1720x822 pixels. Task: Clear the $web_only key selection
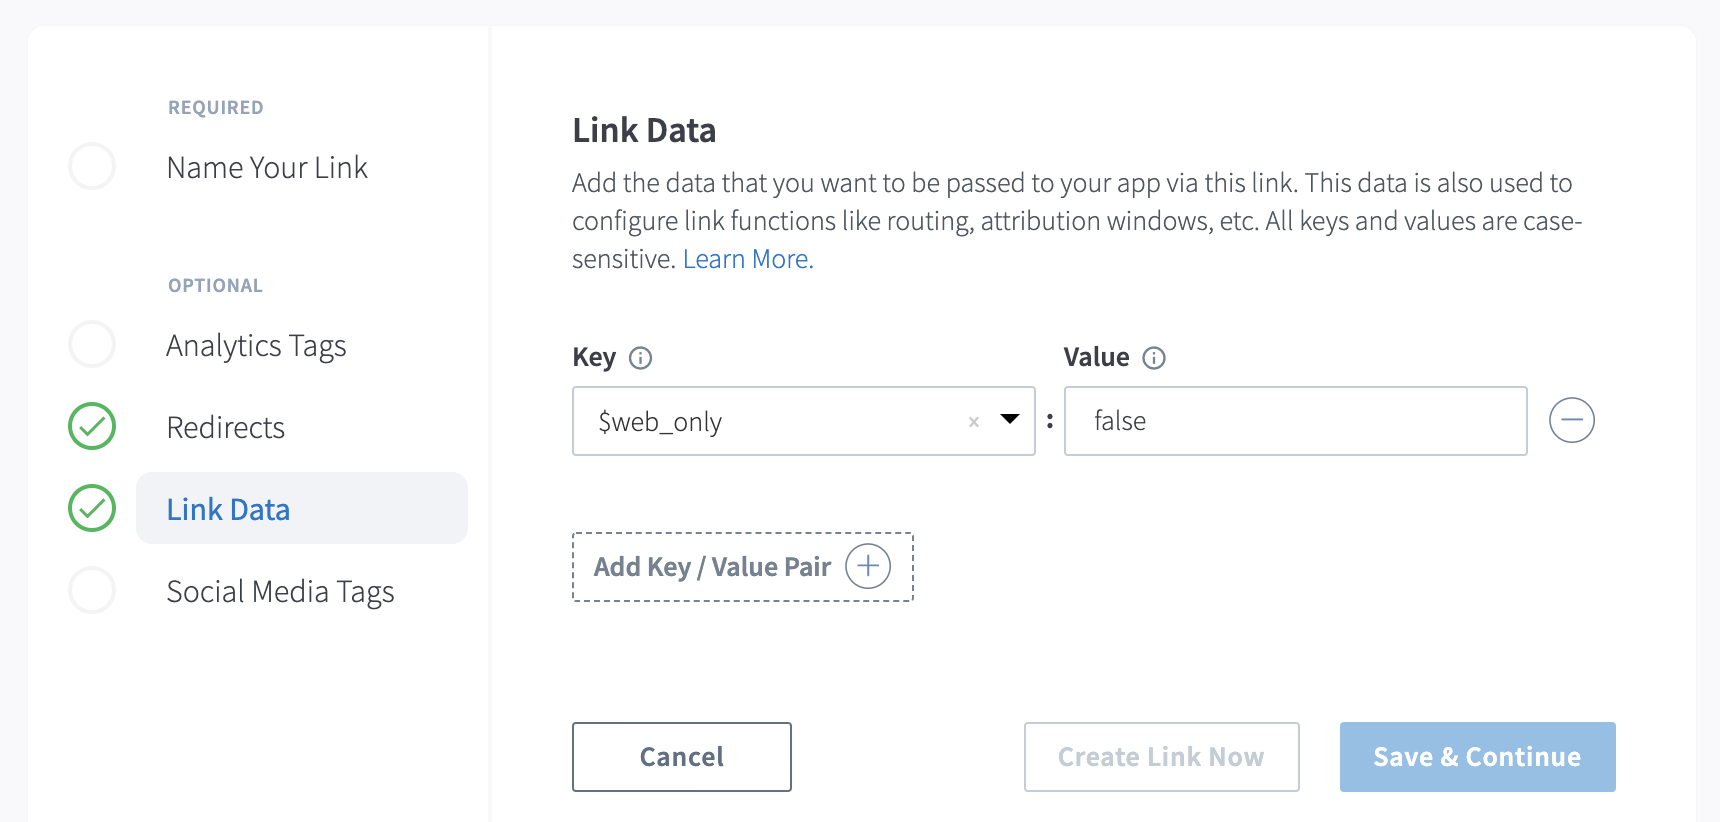[x=973, y=422]
